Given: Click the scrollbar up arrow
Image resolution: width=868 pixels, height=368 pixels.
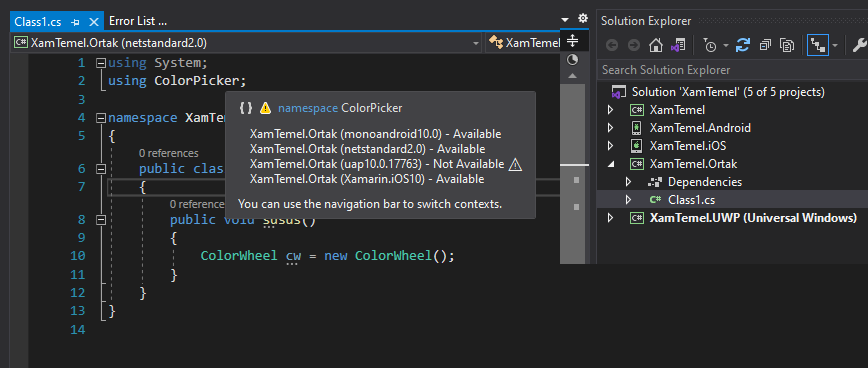Looking at the screenshot, I should coord(572,76).
